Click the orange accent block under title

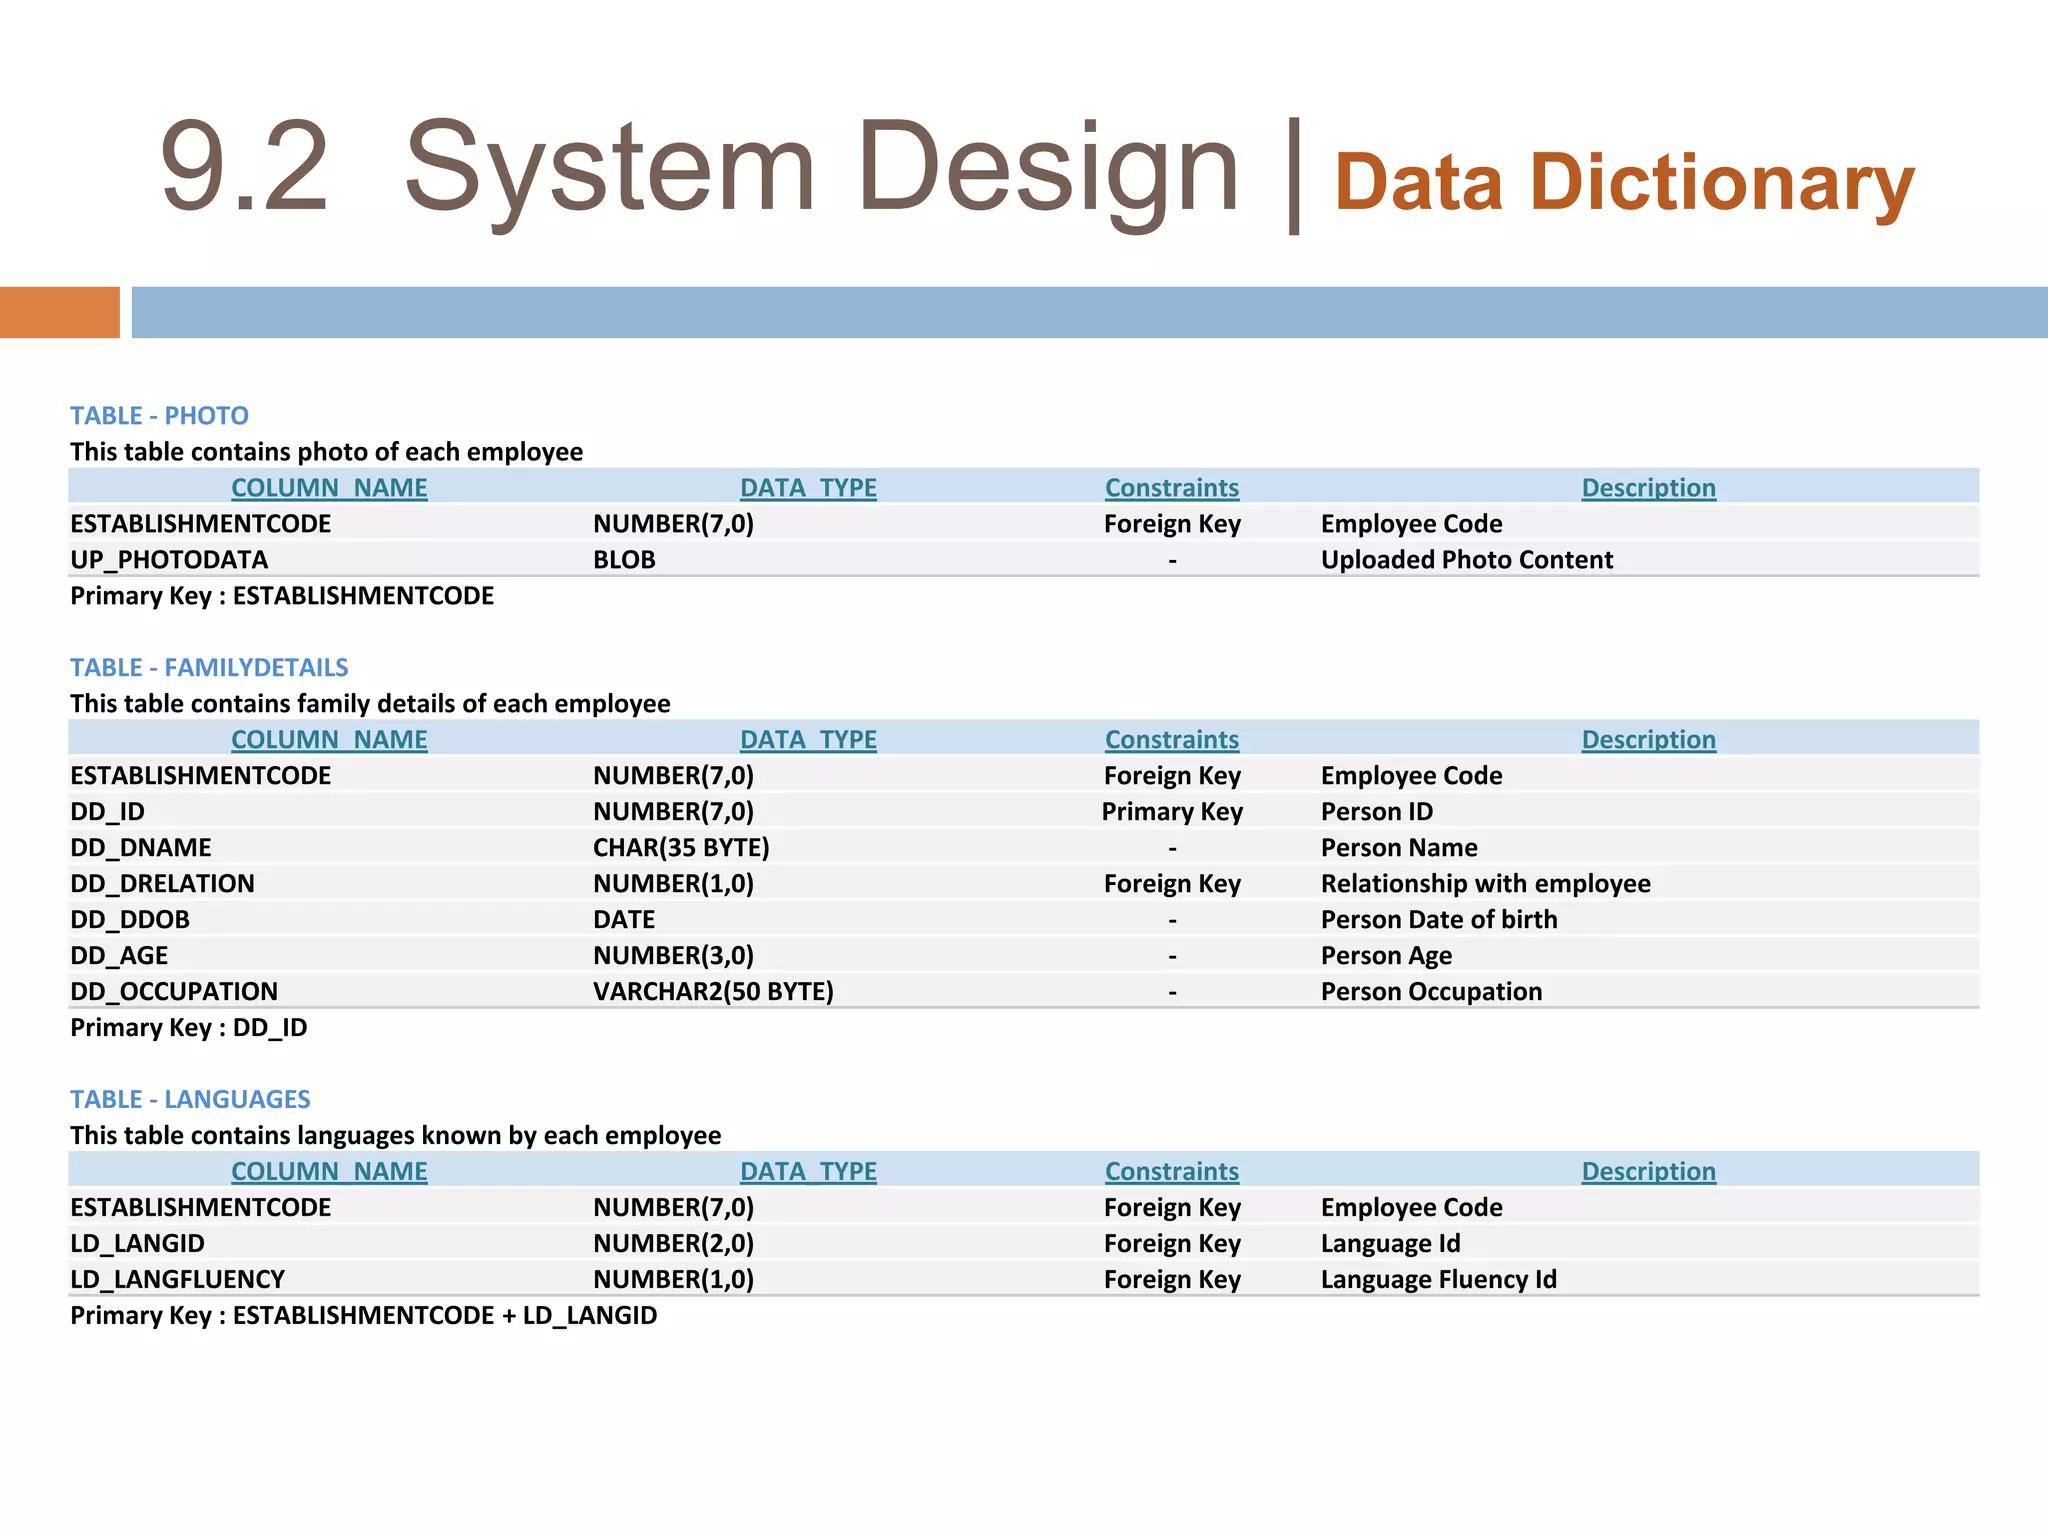click(x=60, y=312)
